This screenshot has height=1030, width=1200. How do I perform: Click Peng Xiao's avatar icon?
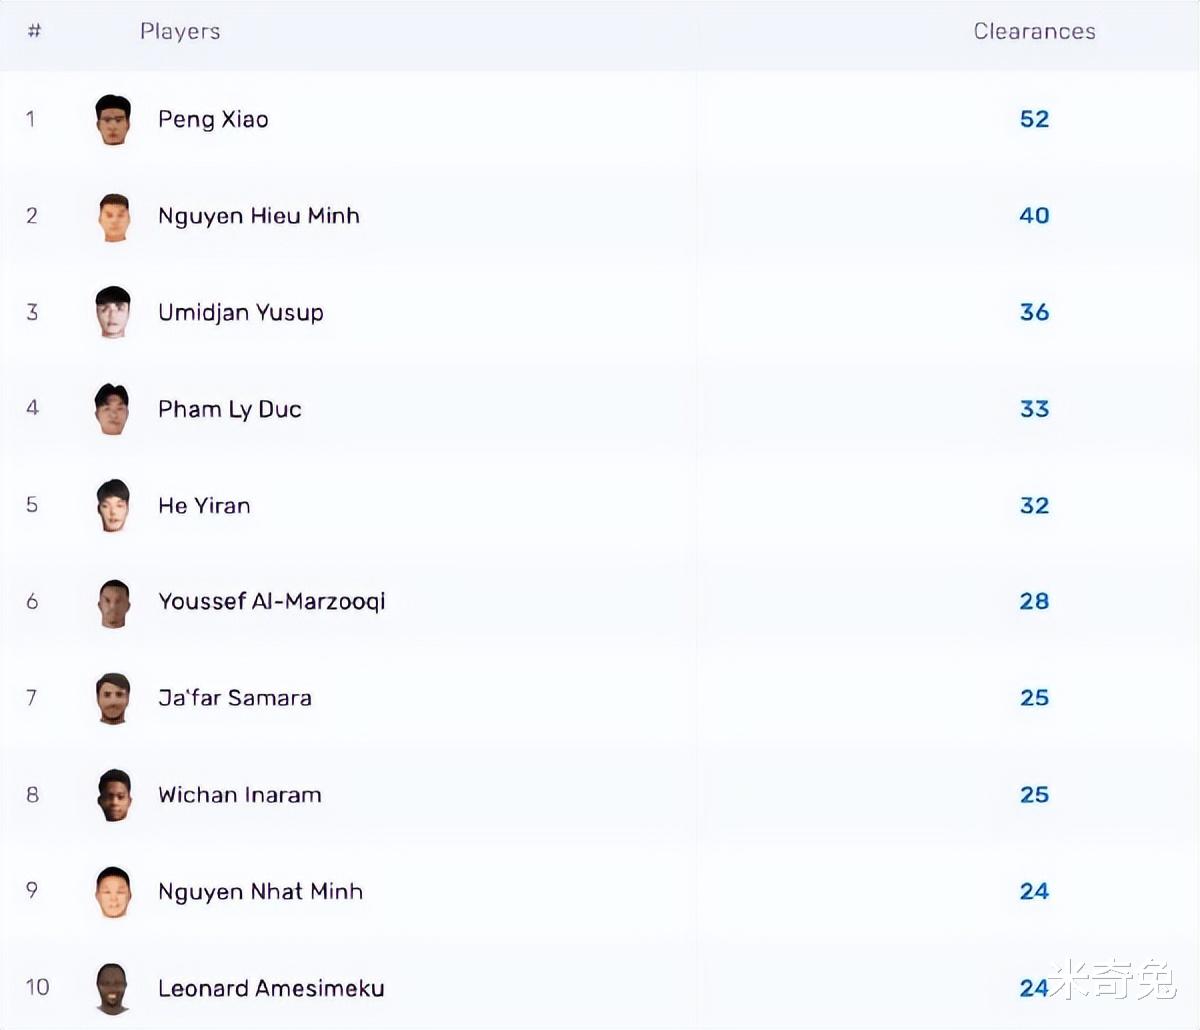pos(113,120)
